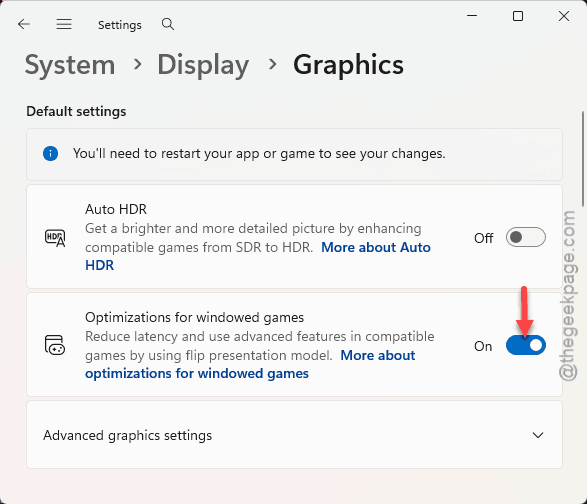Open More about Auto HDR link
This screenshot has height=504, width=587.
[258, 256]
